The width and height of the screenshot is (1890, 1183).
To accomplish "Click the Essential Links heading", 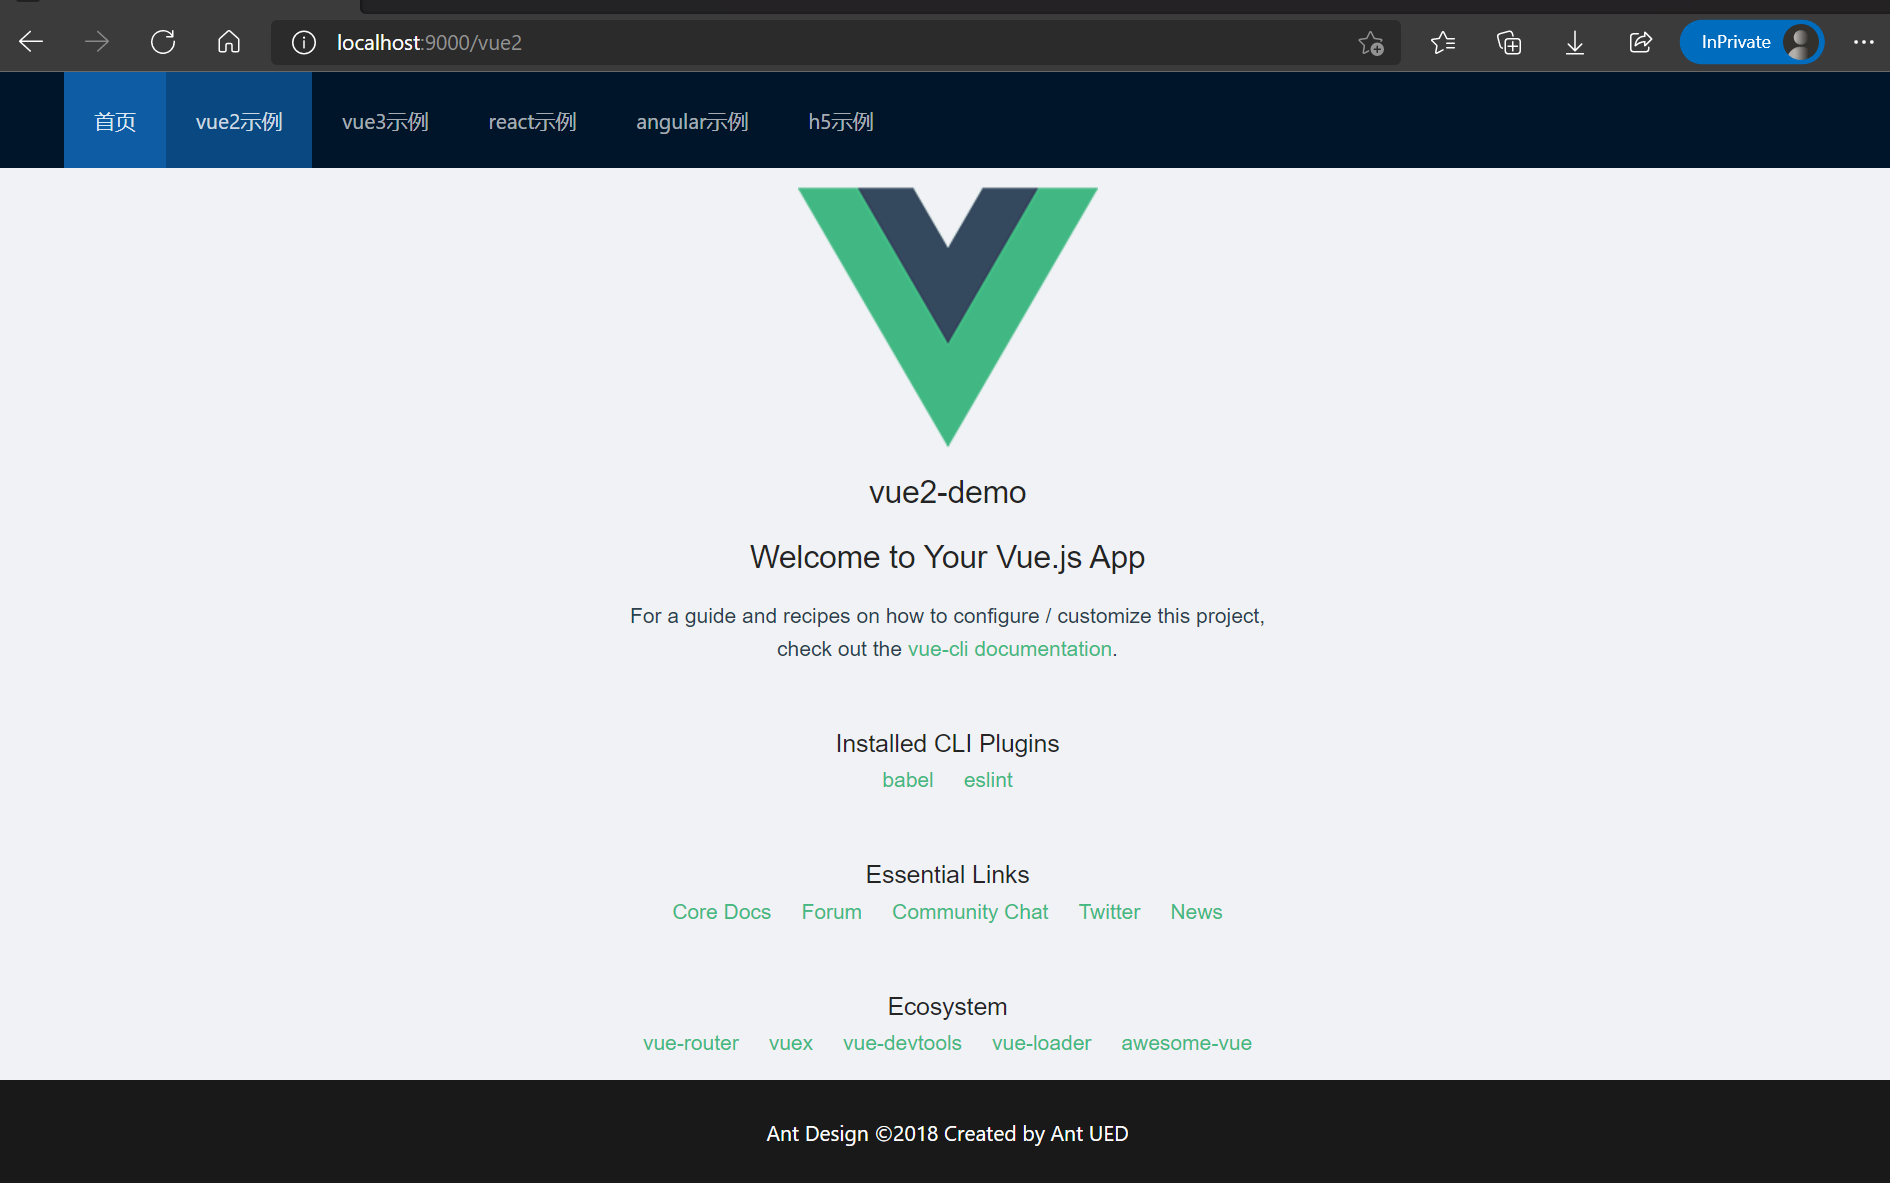I will tap(948, 875).
